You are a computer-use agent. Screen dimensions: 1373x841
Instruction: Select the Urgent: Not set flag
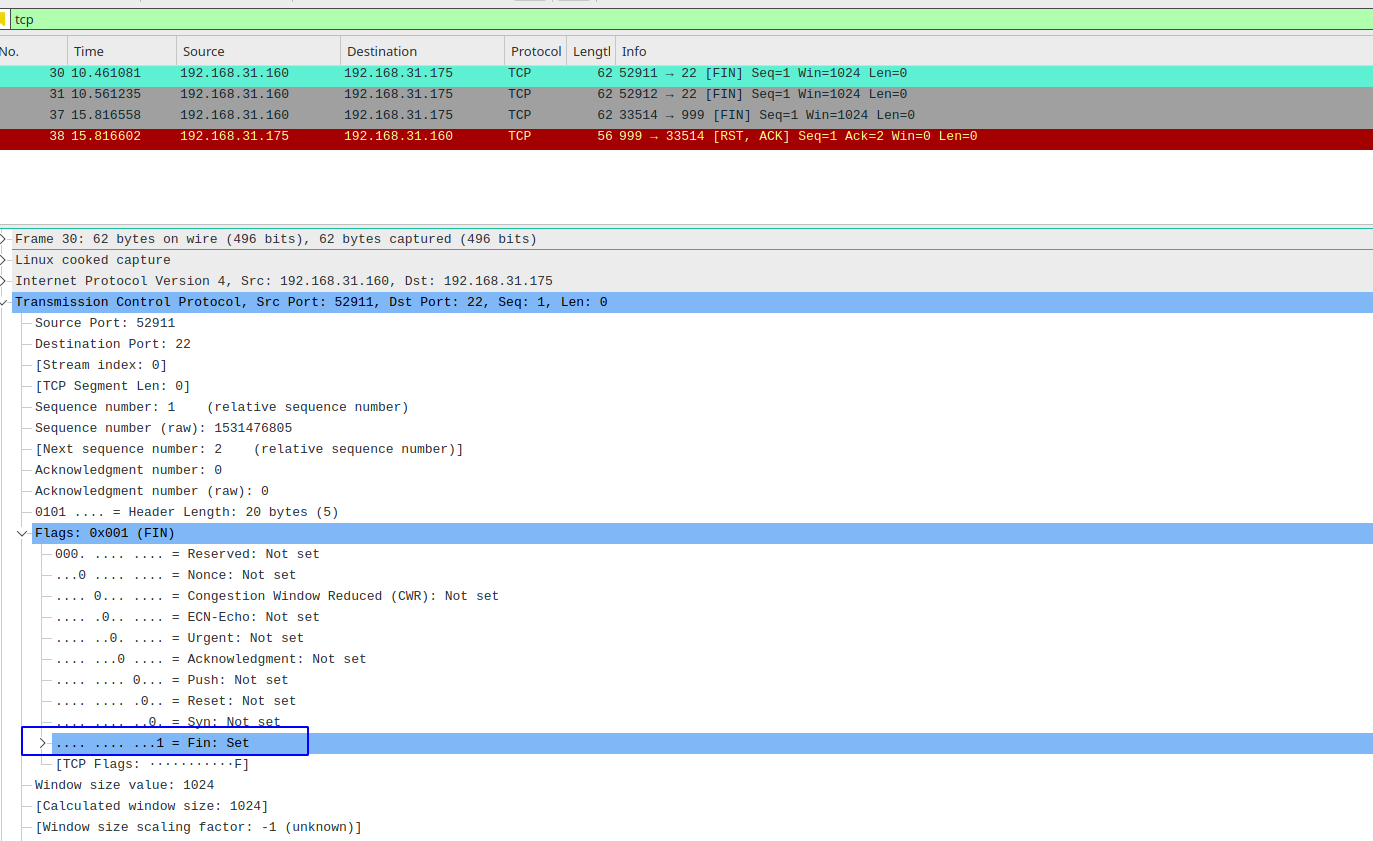pyautogui.click(x=180, y=638)
